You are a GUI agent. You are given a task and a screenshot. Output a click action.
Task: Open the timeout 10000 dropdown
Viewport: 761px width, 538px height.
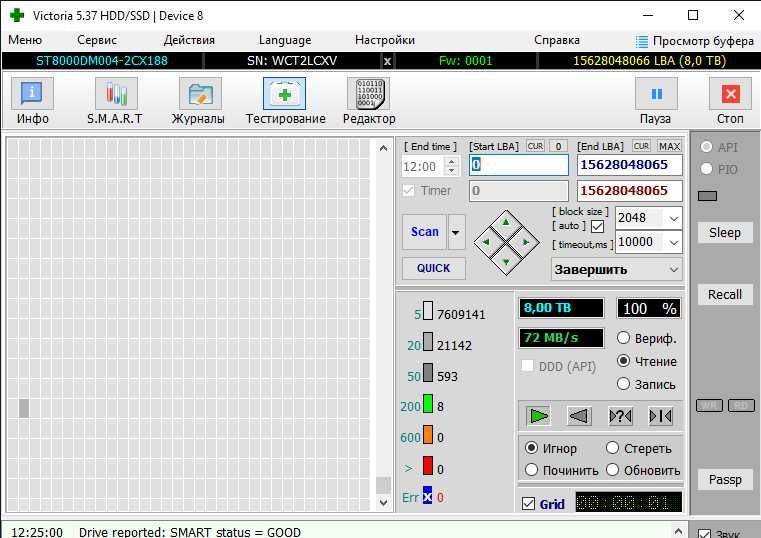674,242
